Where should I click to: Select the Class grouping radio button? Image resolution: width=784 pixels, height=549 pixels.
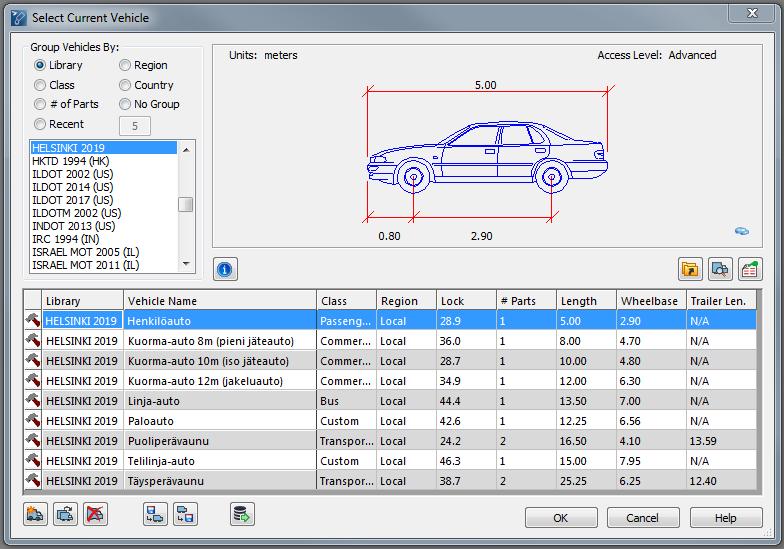[x=40, y=85]
